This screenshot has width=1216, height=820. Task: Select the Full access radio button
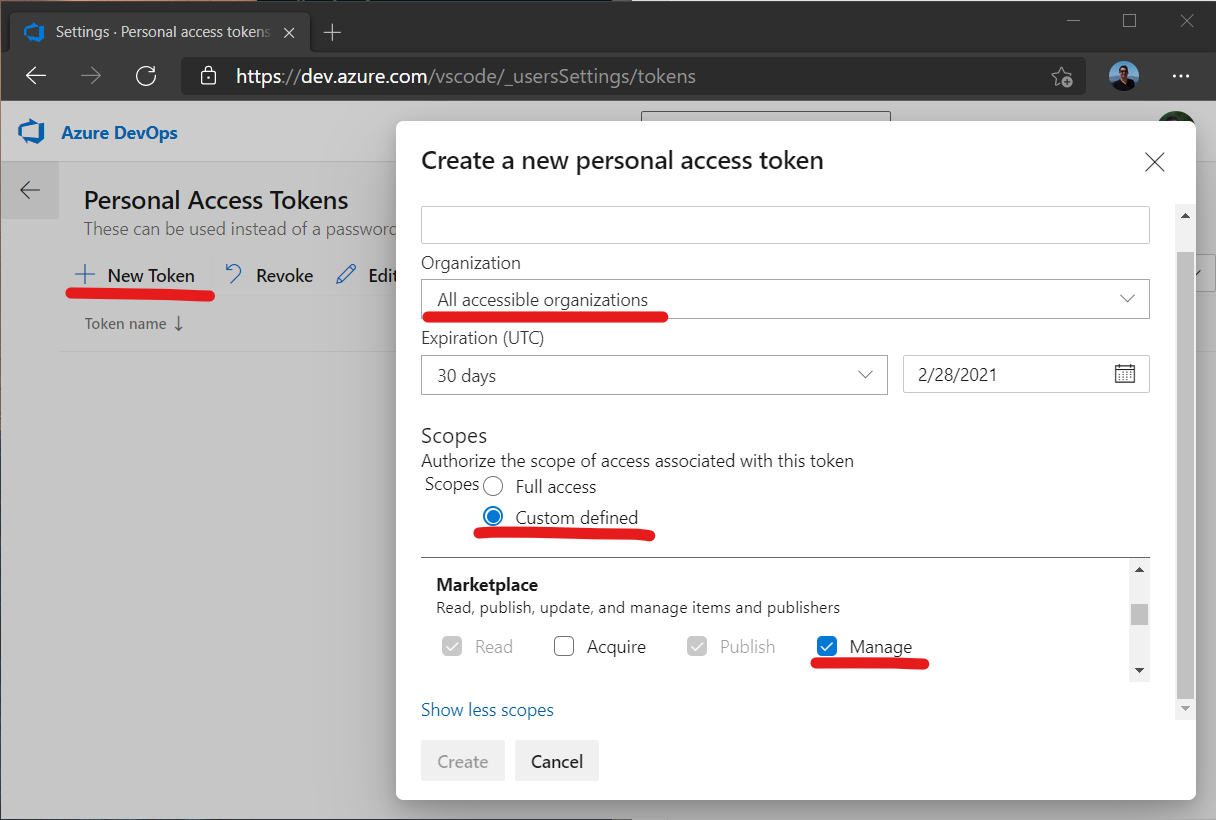click(x=493, y=487)
